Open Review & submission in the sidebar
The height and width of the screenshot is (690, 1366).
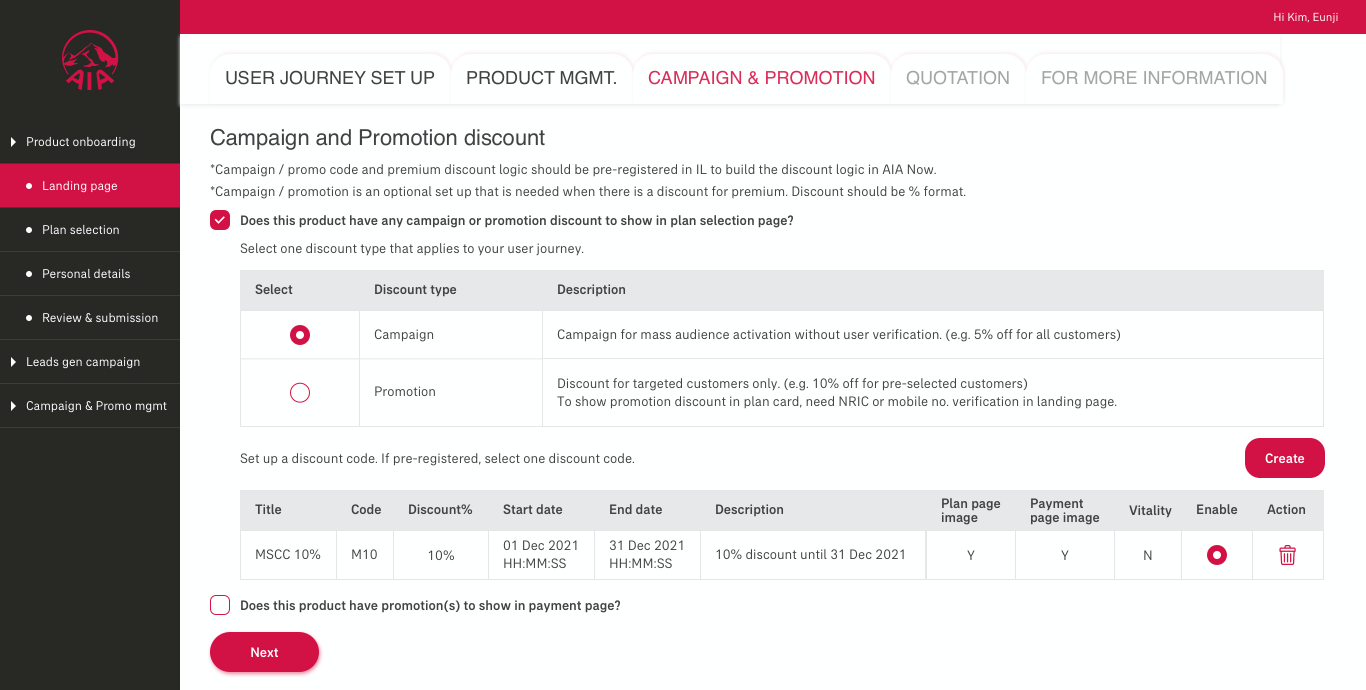coord(90,318)
